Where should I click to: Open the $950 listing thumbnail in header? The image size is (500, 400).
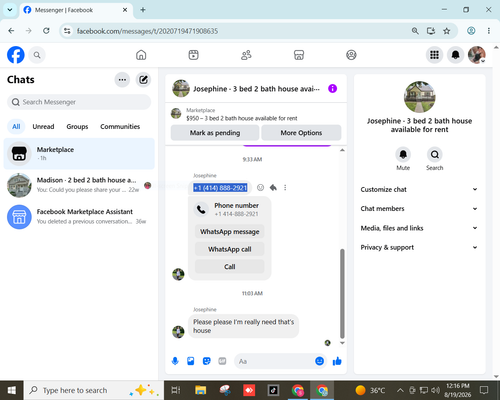[176, 114]
